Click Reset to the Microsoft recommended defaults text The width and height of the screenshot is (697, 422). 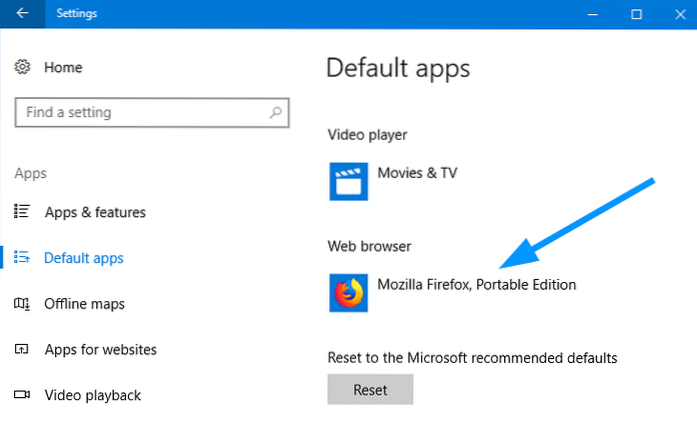(473, 358)
